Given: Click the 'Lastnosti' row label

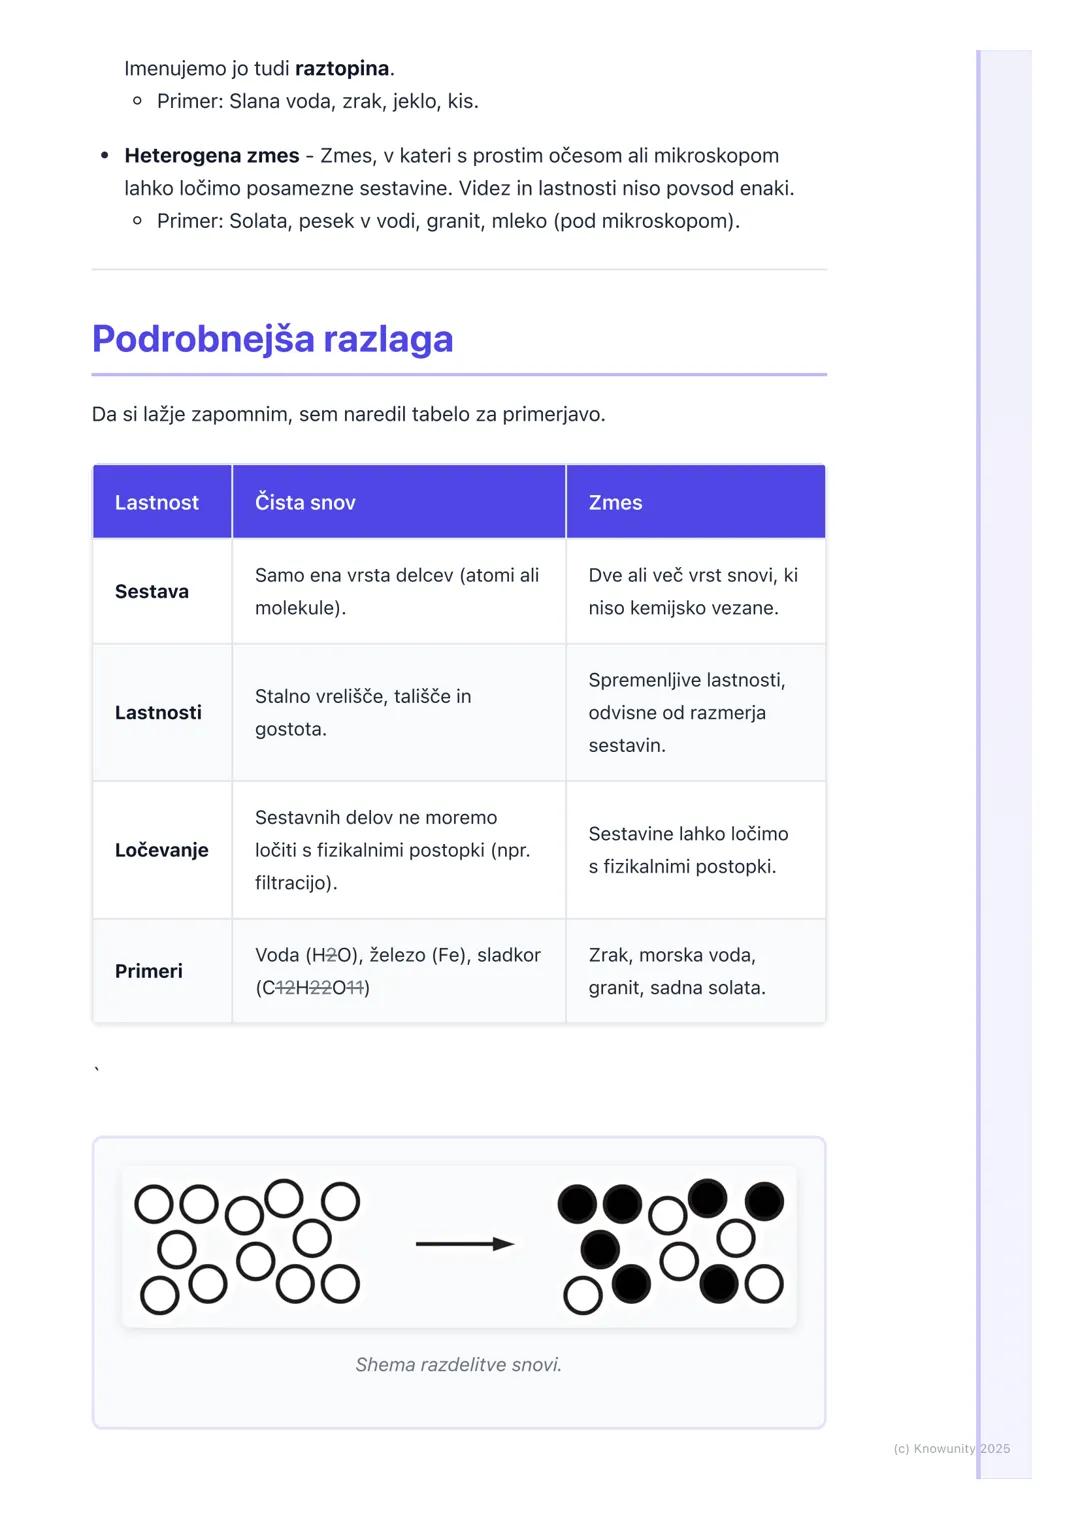Looking at the screenshot, I should pyautogui.click(x=158, y=712).
